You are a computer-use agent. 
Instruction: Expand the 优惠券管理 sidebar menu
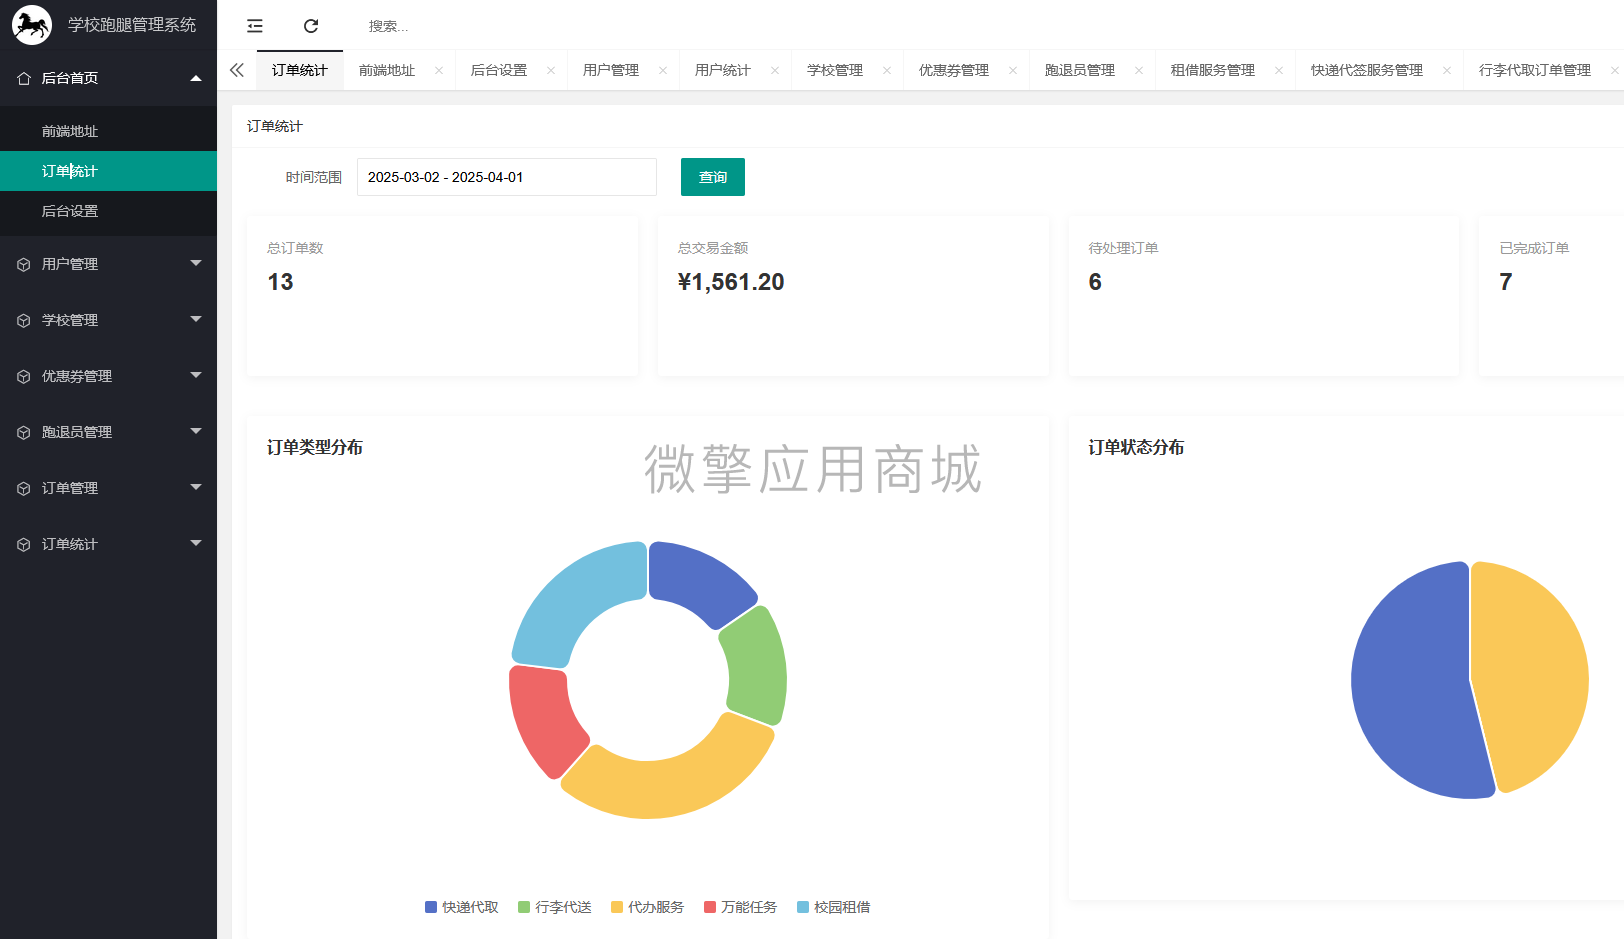coord(196,375)
